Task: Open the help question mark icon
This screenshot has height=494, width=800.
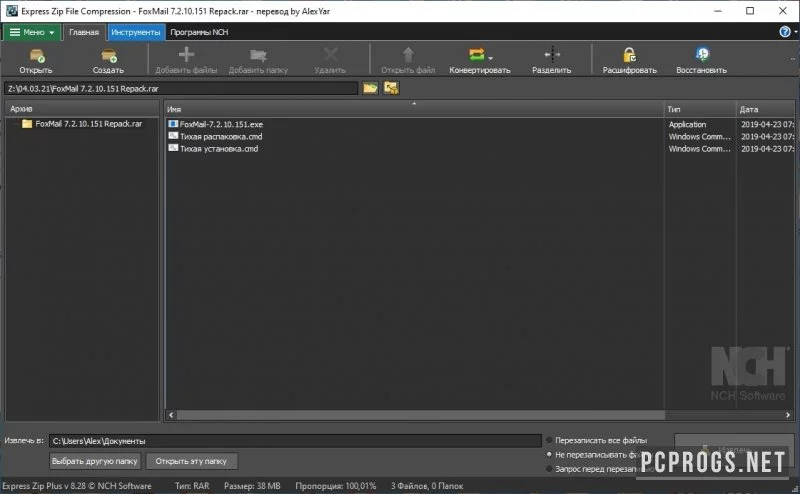Action: 785,32
